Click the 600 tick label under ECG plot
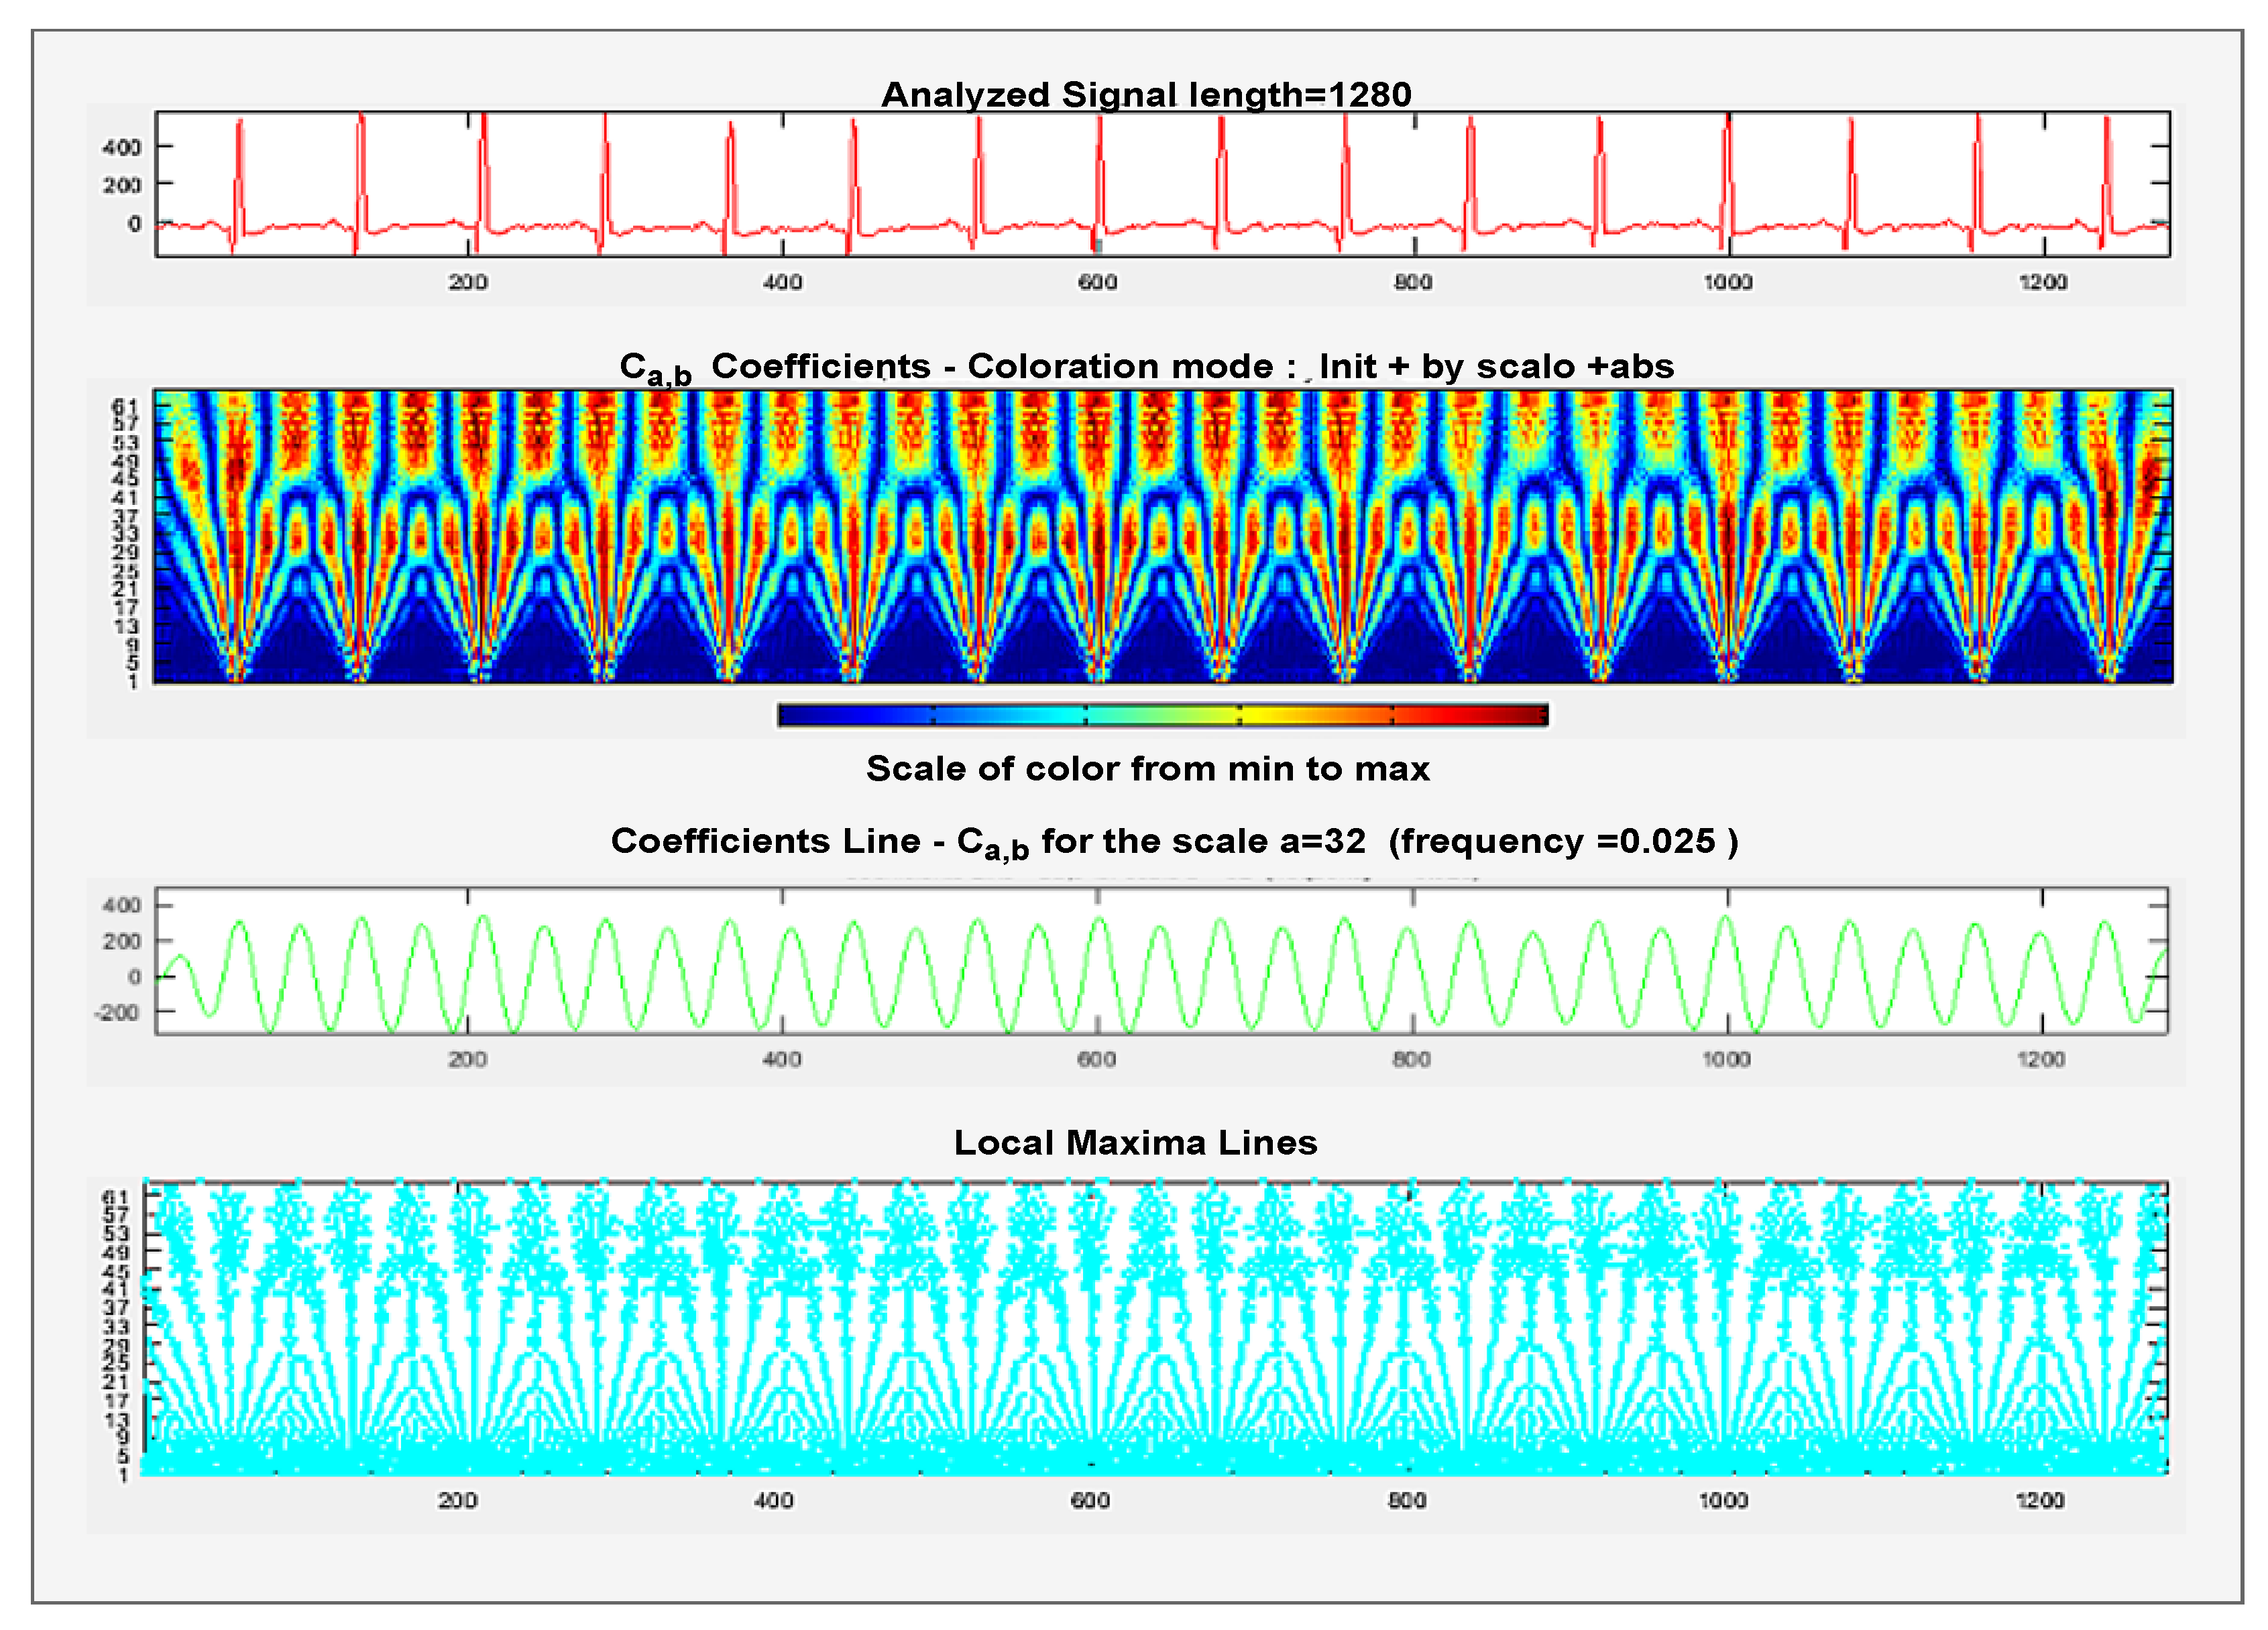This screenshot has height=1630, width=2268. point(1097,283)
